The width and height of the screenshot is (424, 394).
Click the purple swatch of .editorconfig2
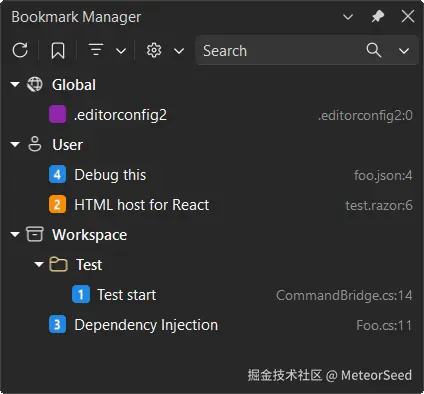[x=57, y=114]
